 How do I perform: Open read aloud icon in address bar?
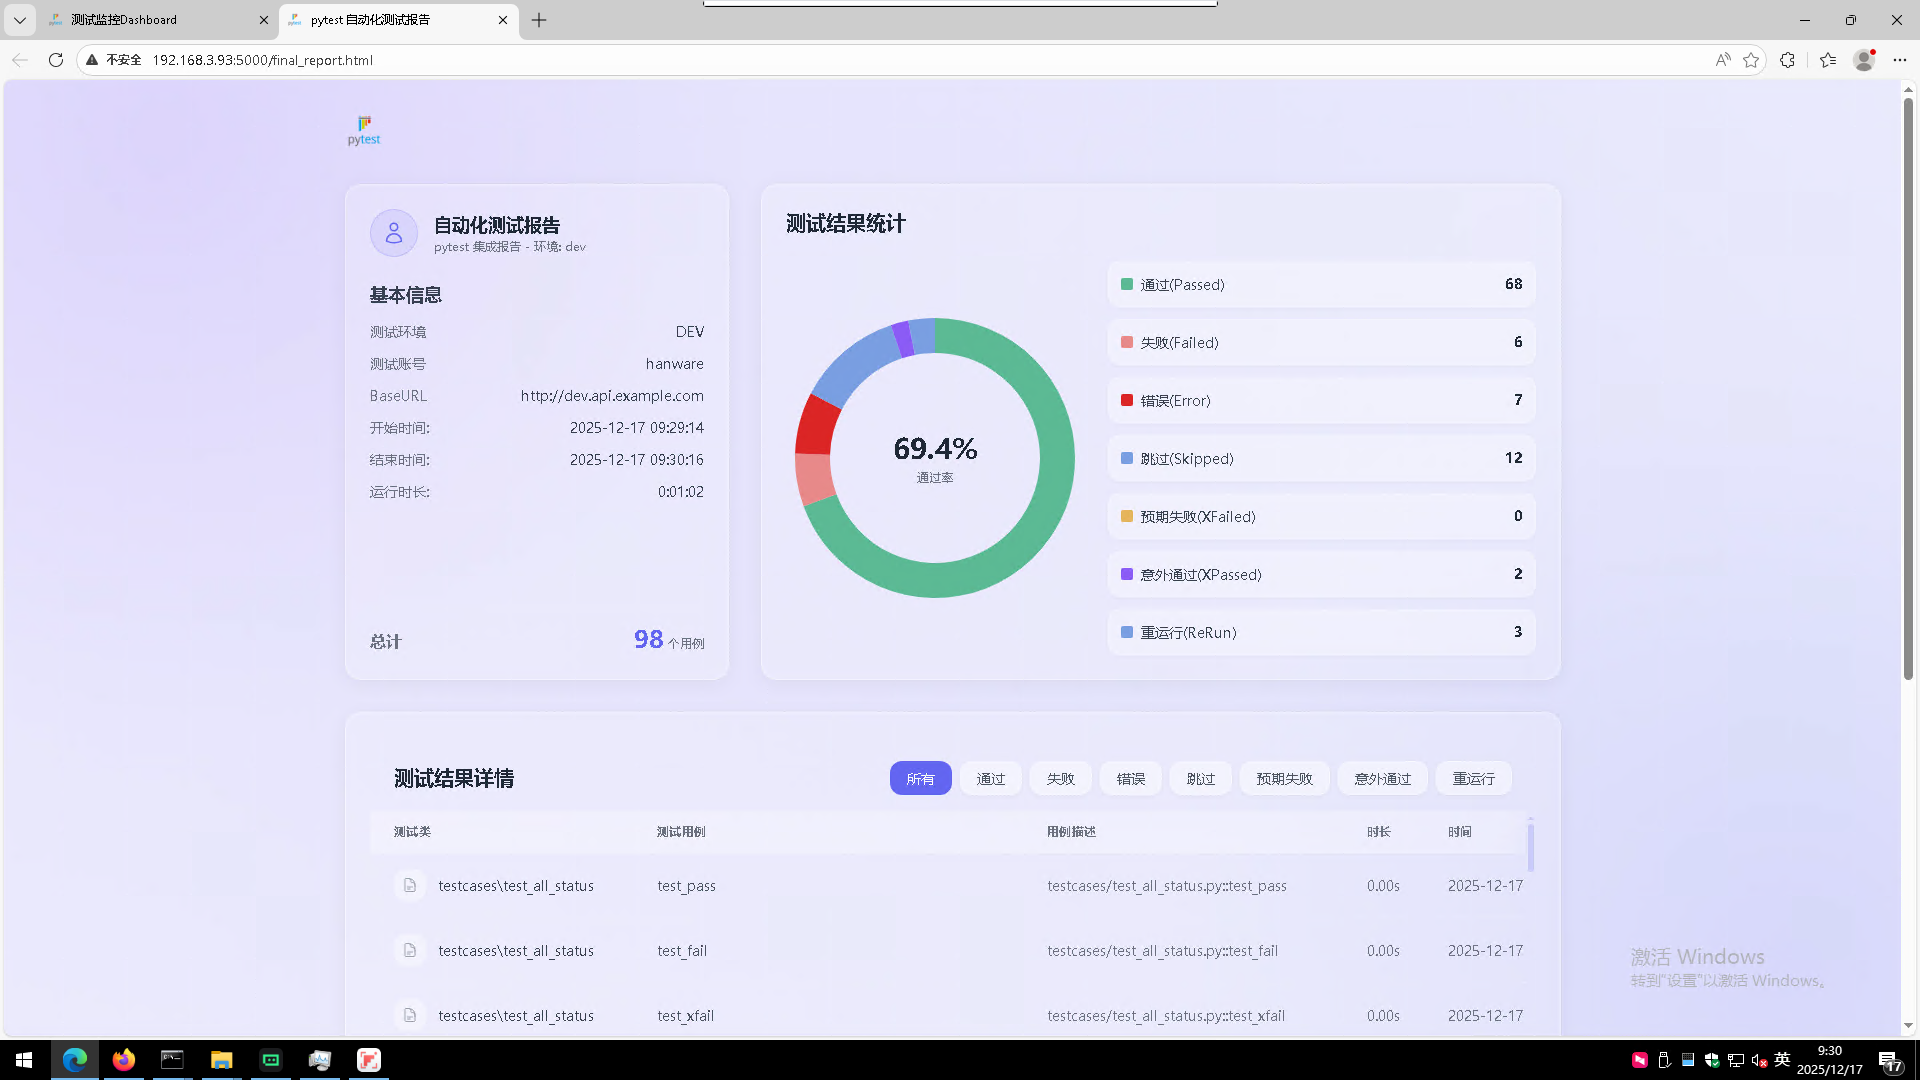click(1722, 60)
